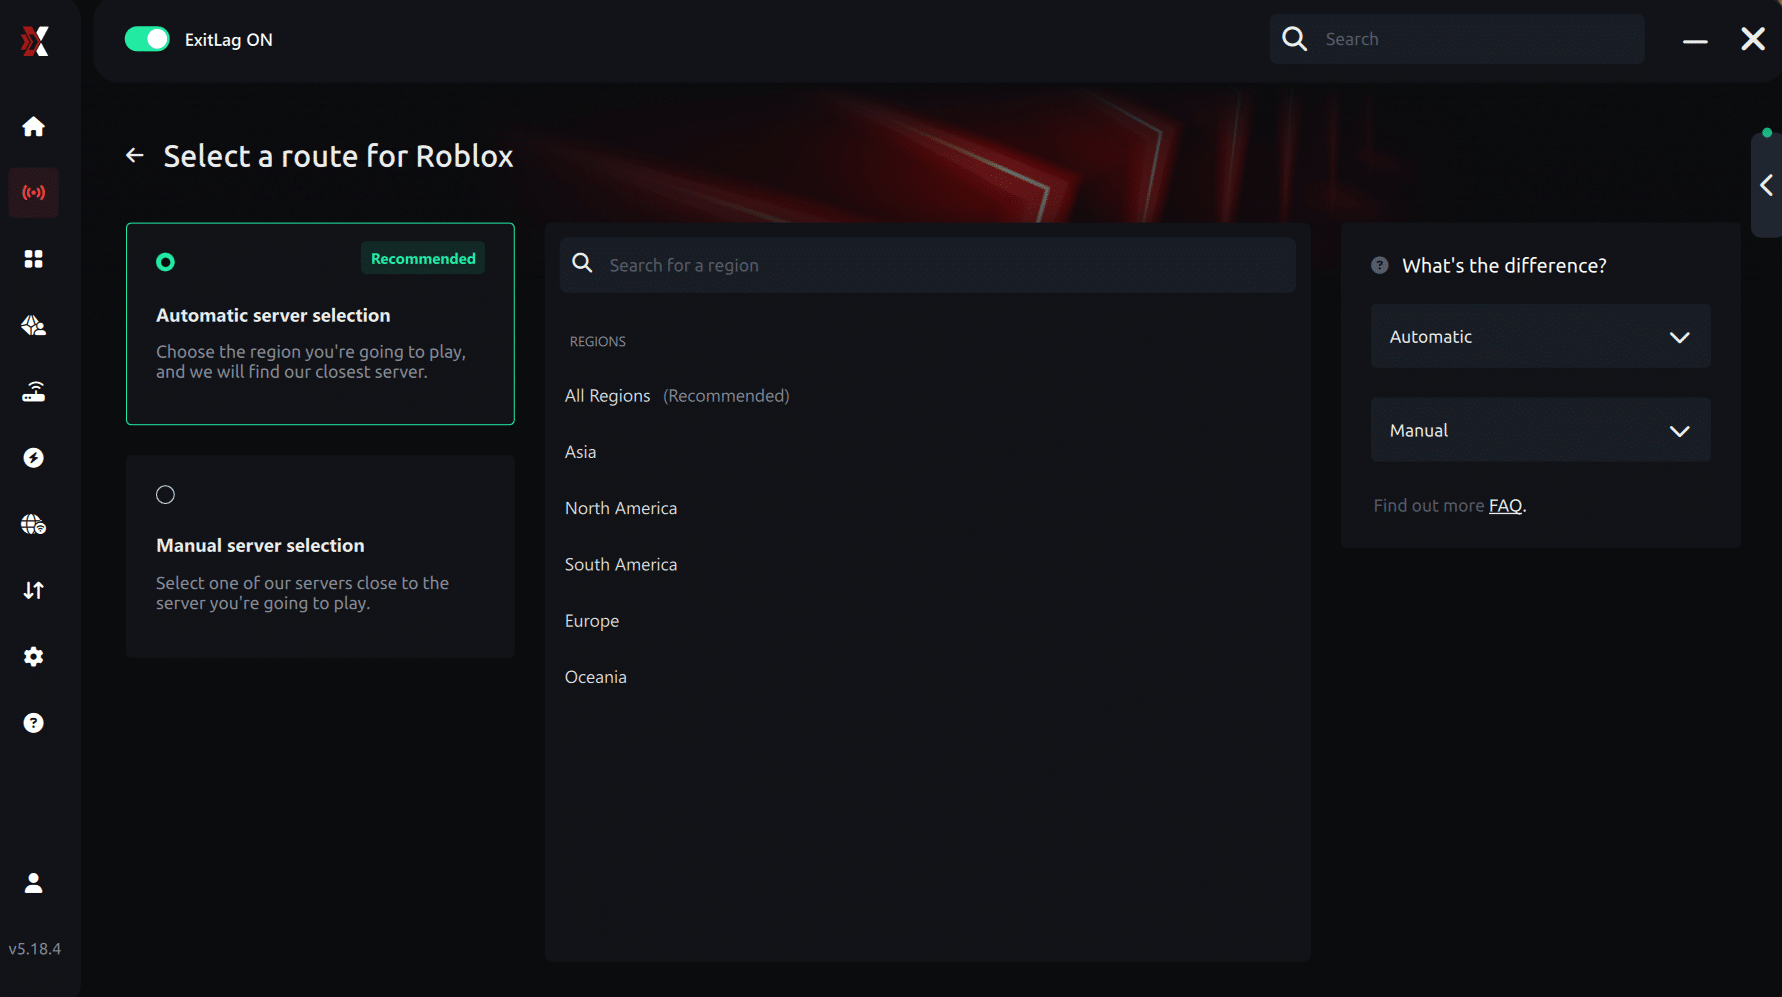Screen dimensions: 1782x997
Task: Click the region list search magnifier icon
Action: 582,263
